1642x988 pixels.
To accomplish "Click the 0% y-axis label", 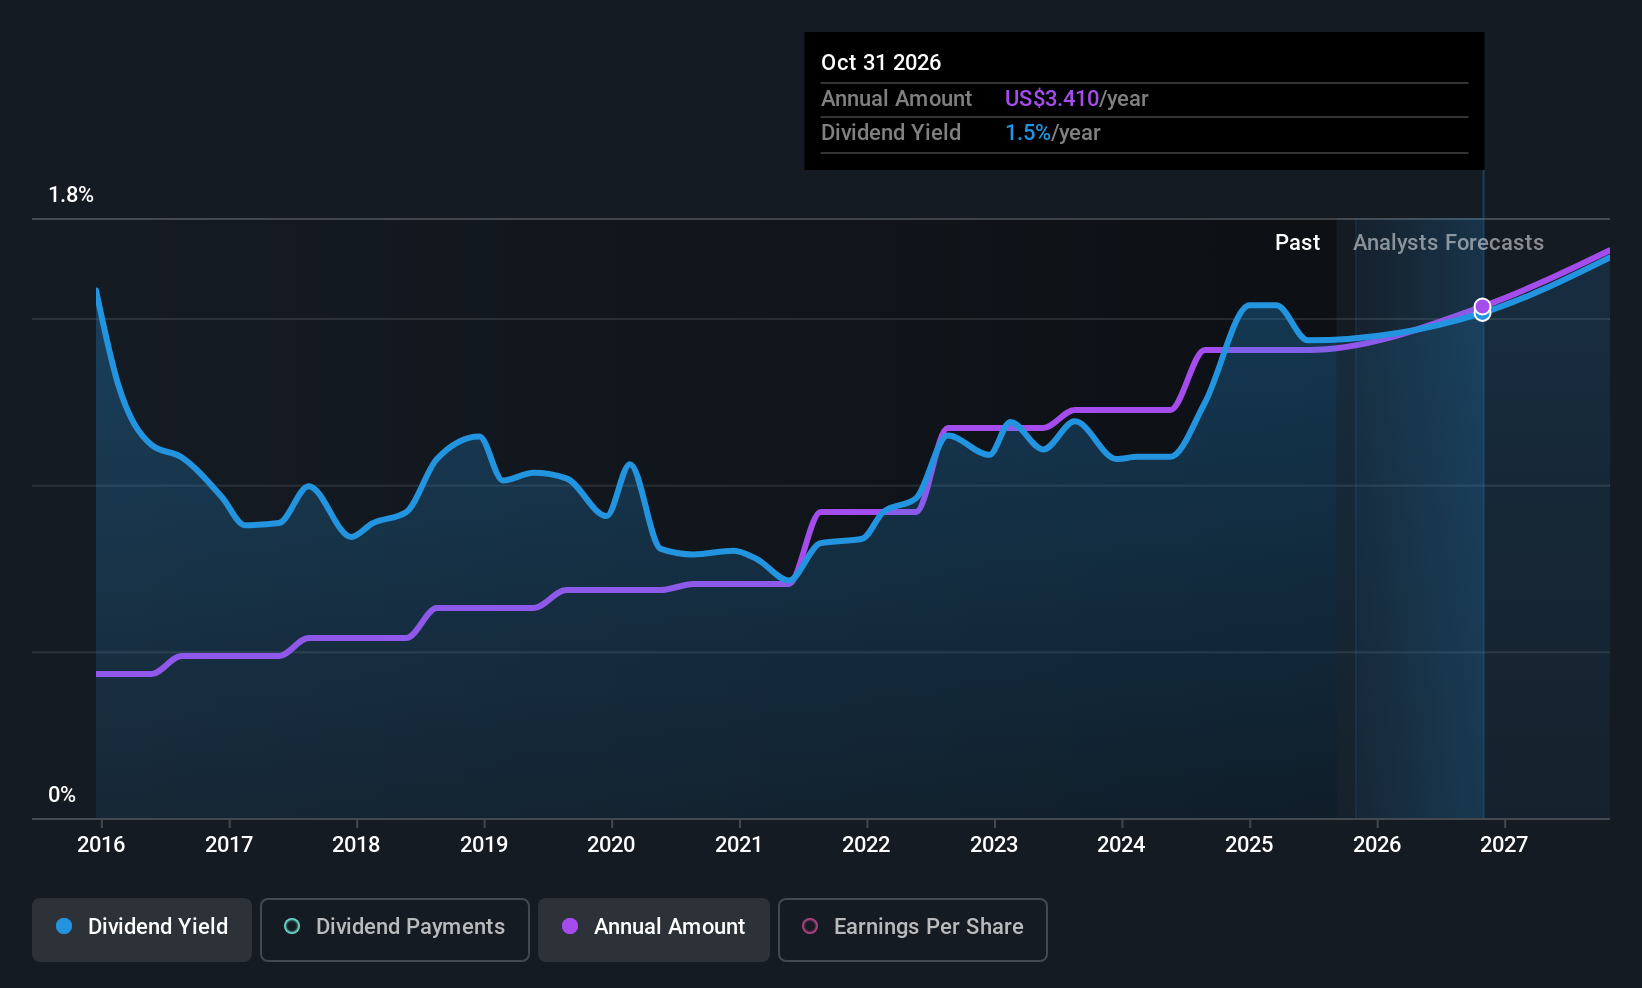I will [x=62, y=795].
